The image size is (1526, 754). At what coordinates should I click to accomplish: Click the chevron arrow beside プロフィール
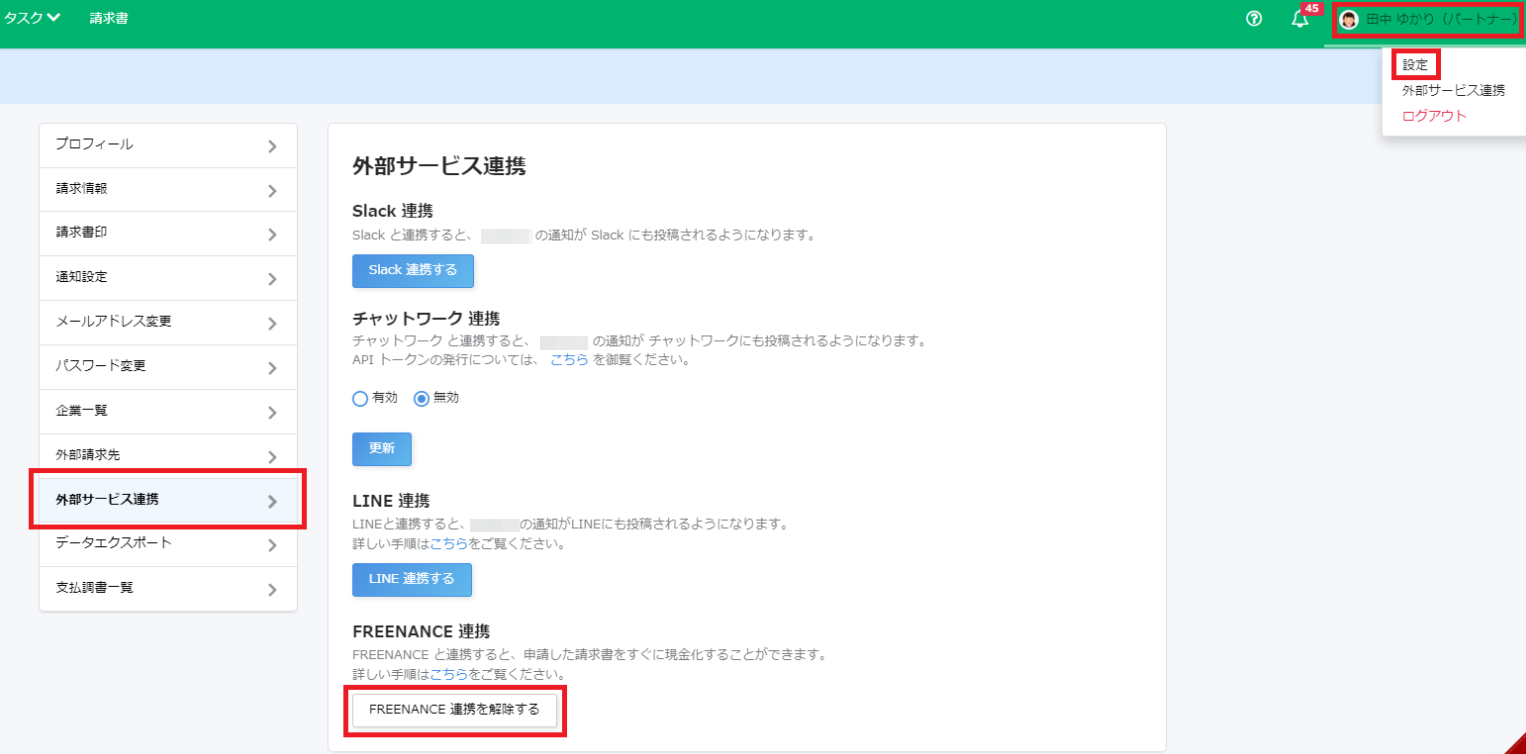point(272,146)
